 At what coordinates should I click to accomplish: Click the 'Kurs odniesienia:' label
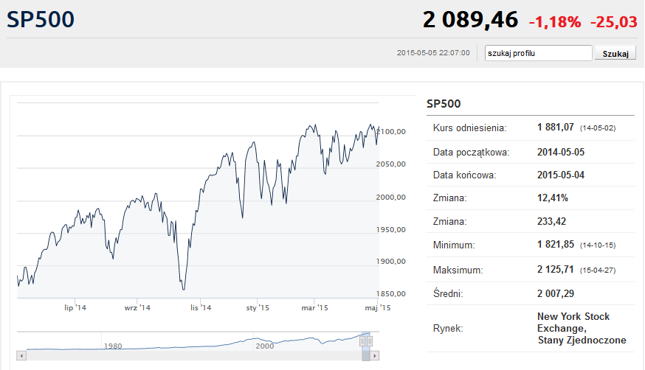pos(470,128)
